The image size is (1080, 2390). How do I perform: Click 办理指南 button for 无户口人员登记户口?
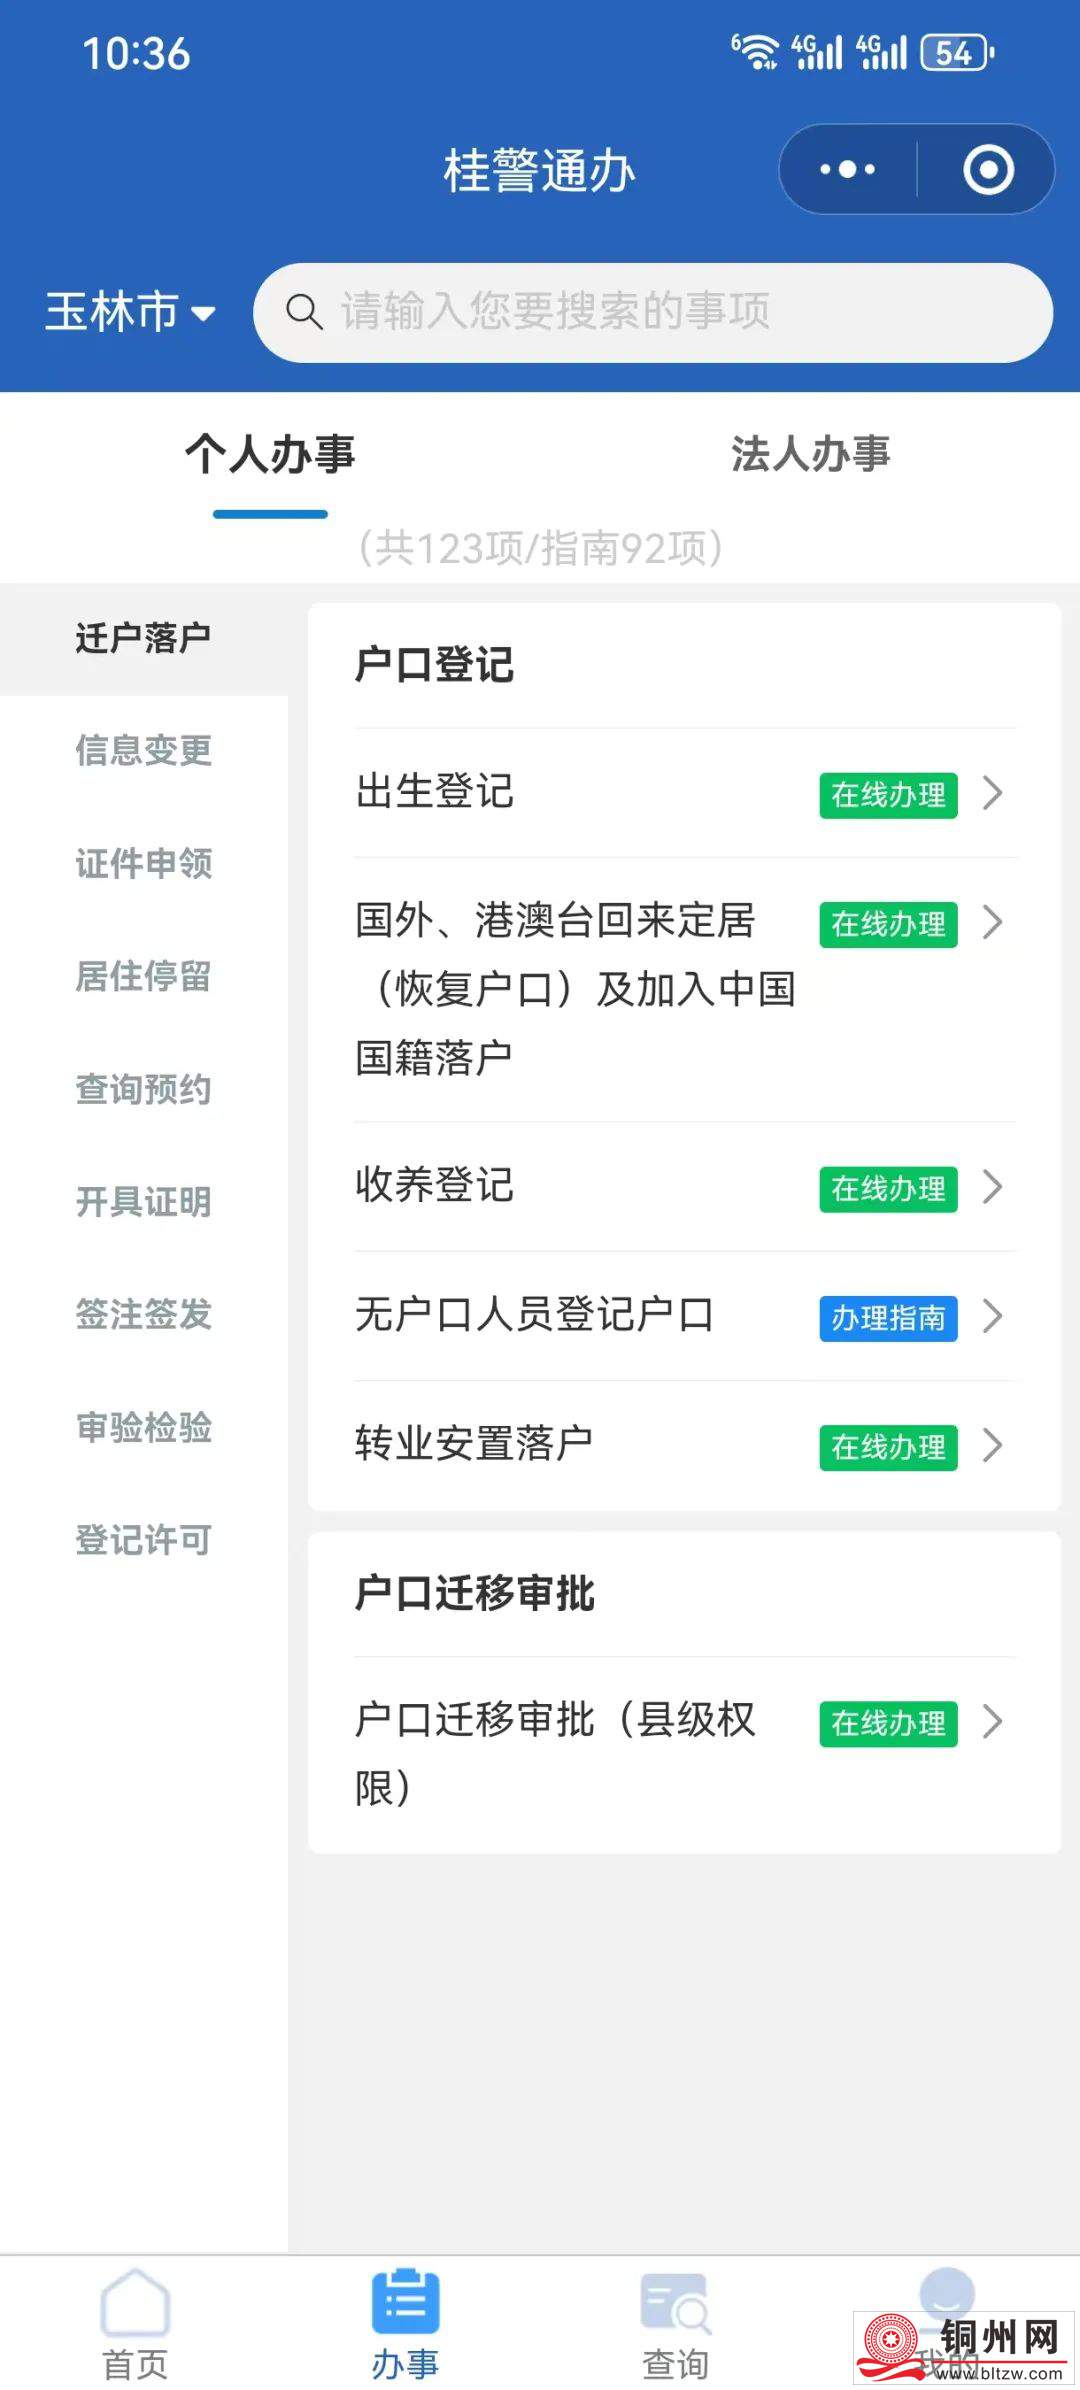pos(888,1318)
